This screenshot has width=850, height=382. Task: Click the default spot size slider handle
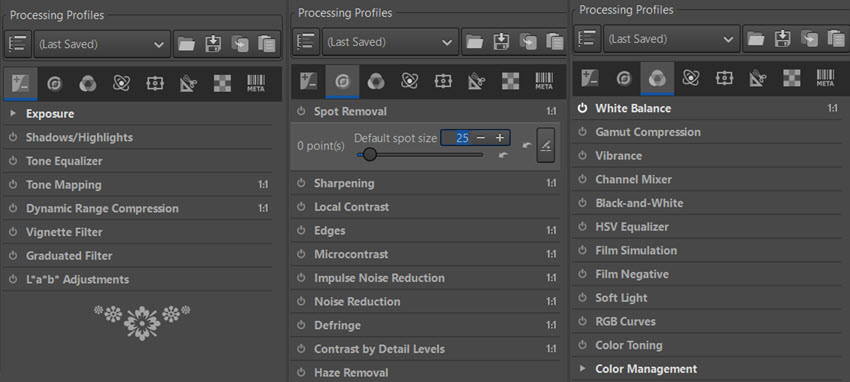click(x=370, y=155)
